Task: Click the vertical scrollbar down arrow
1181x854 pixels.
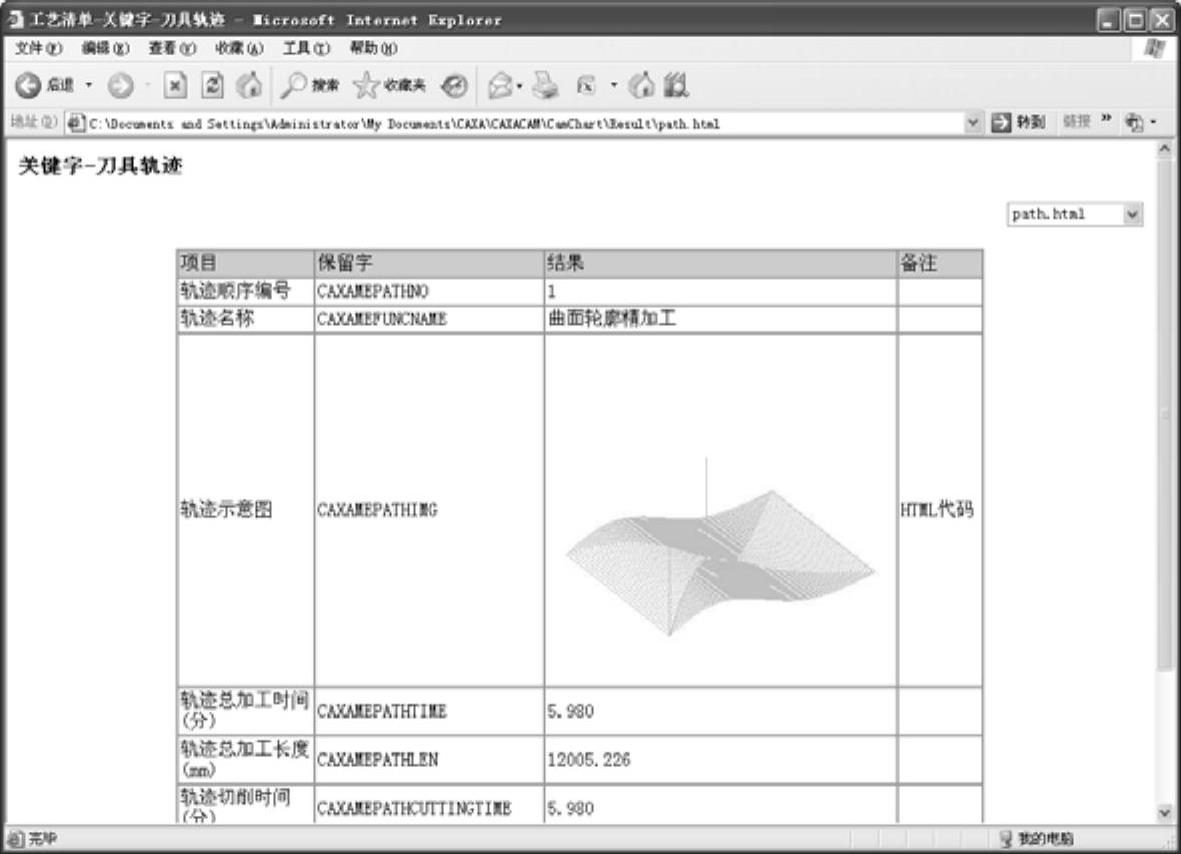Action: point(1164,813)
